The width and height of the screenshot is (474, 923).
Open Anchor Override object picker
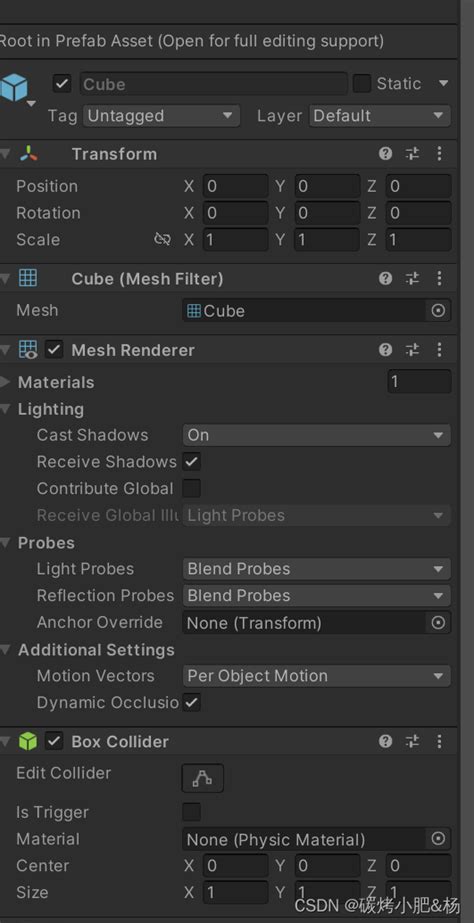438,623
